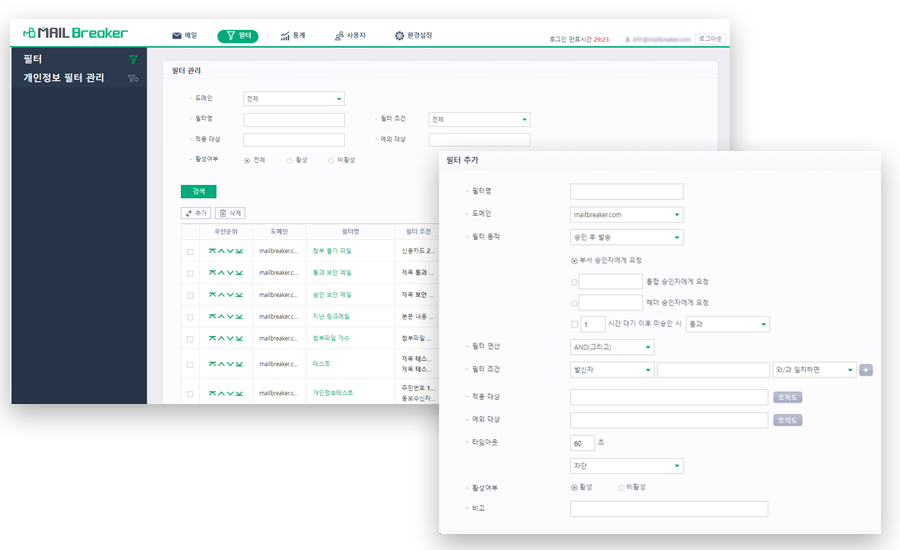Move the 첨부 불가 파일 filter to bottom priority
Screen dimensions: 900x550
click(239, 251)
